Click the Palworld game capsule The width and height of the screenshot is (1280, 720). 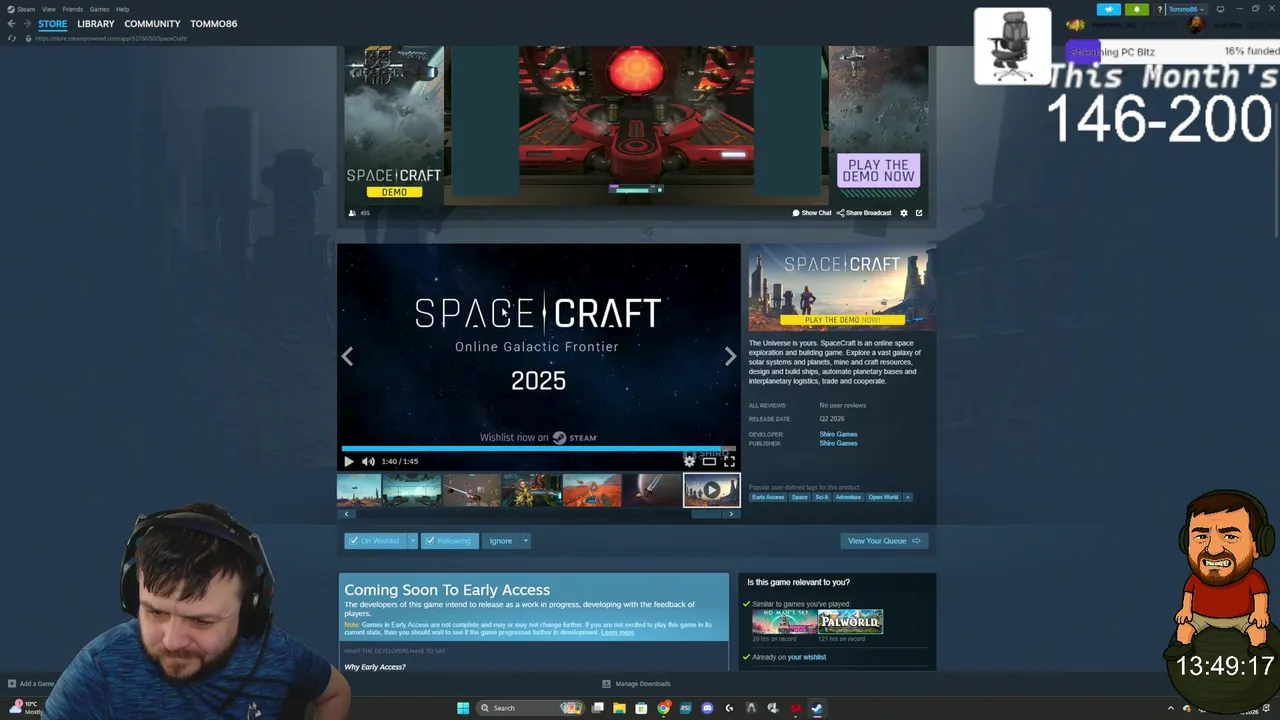tap(850, 622)
